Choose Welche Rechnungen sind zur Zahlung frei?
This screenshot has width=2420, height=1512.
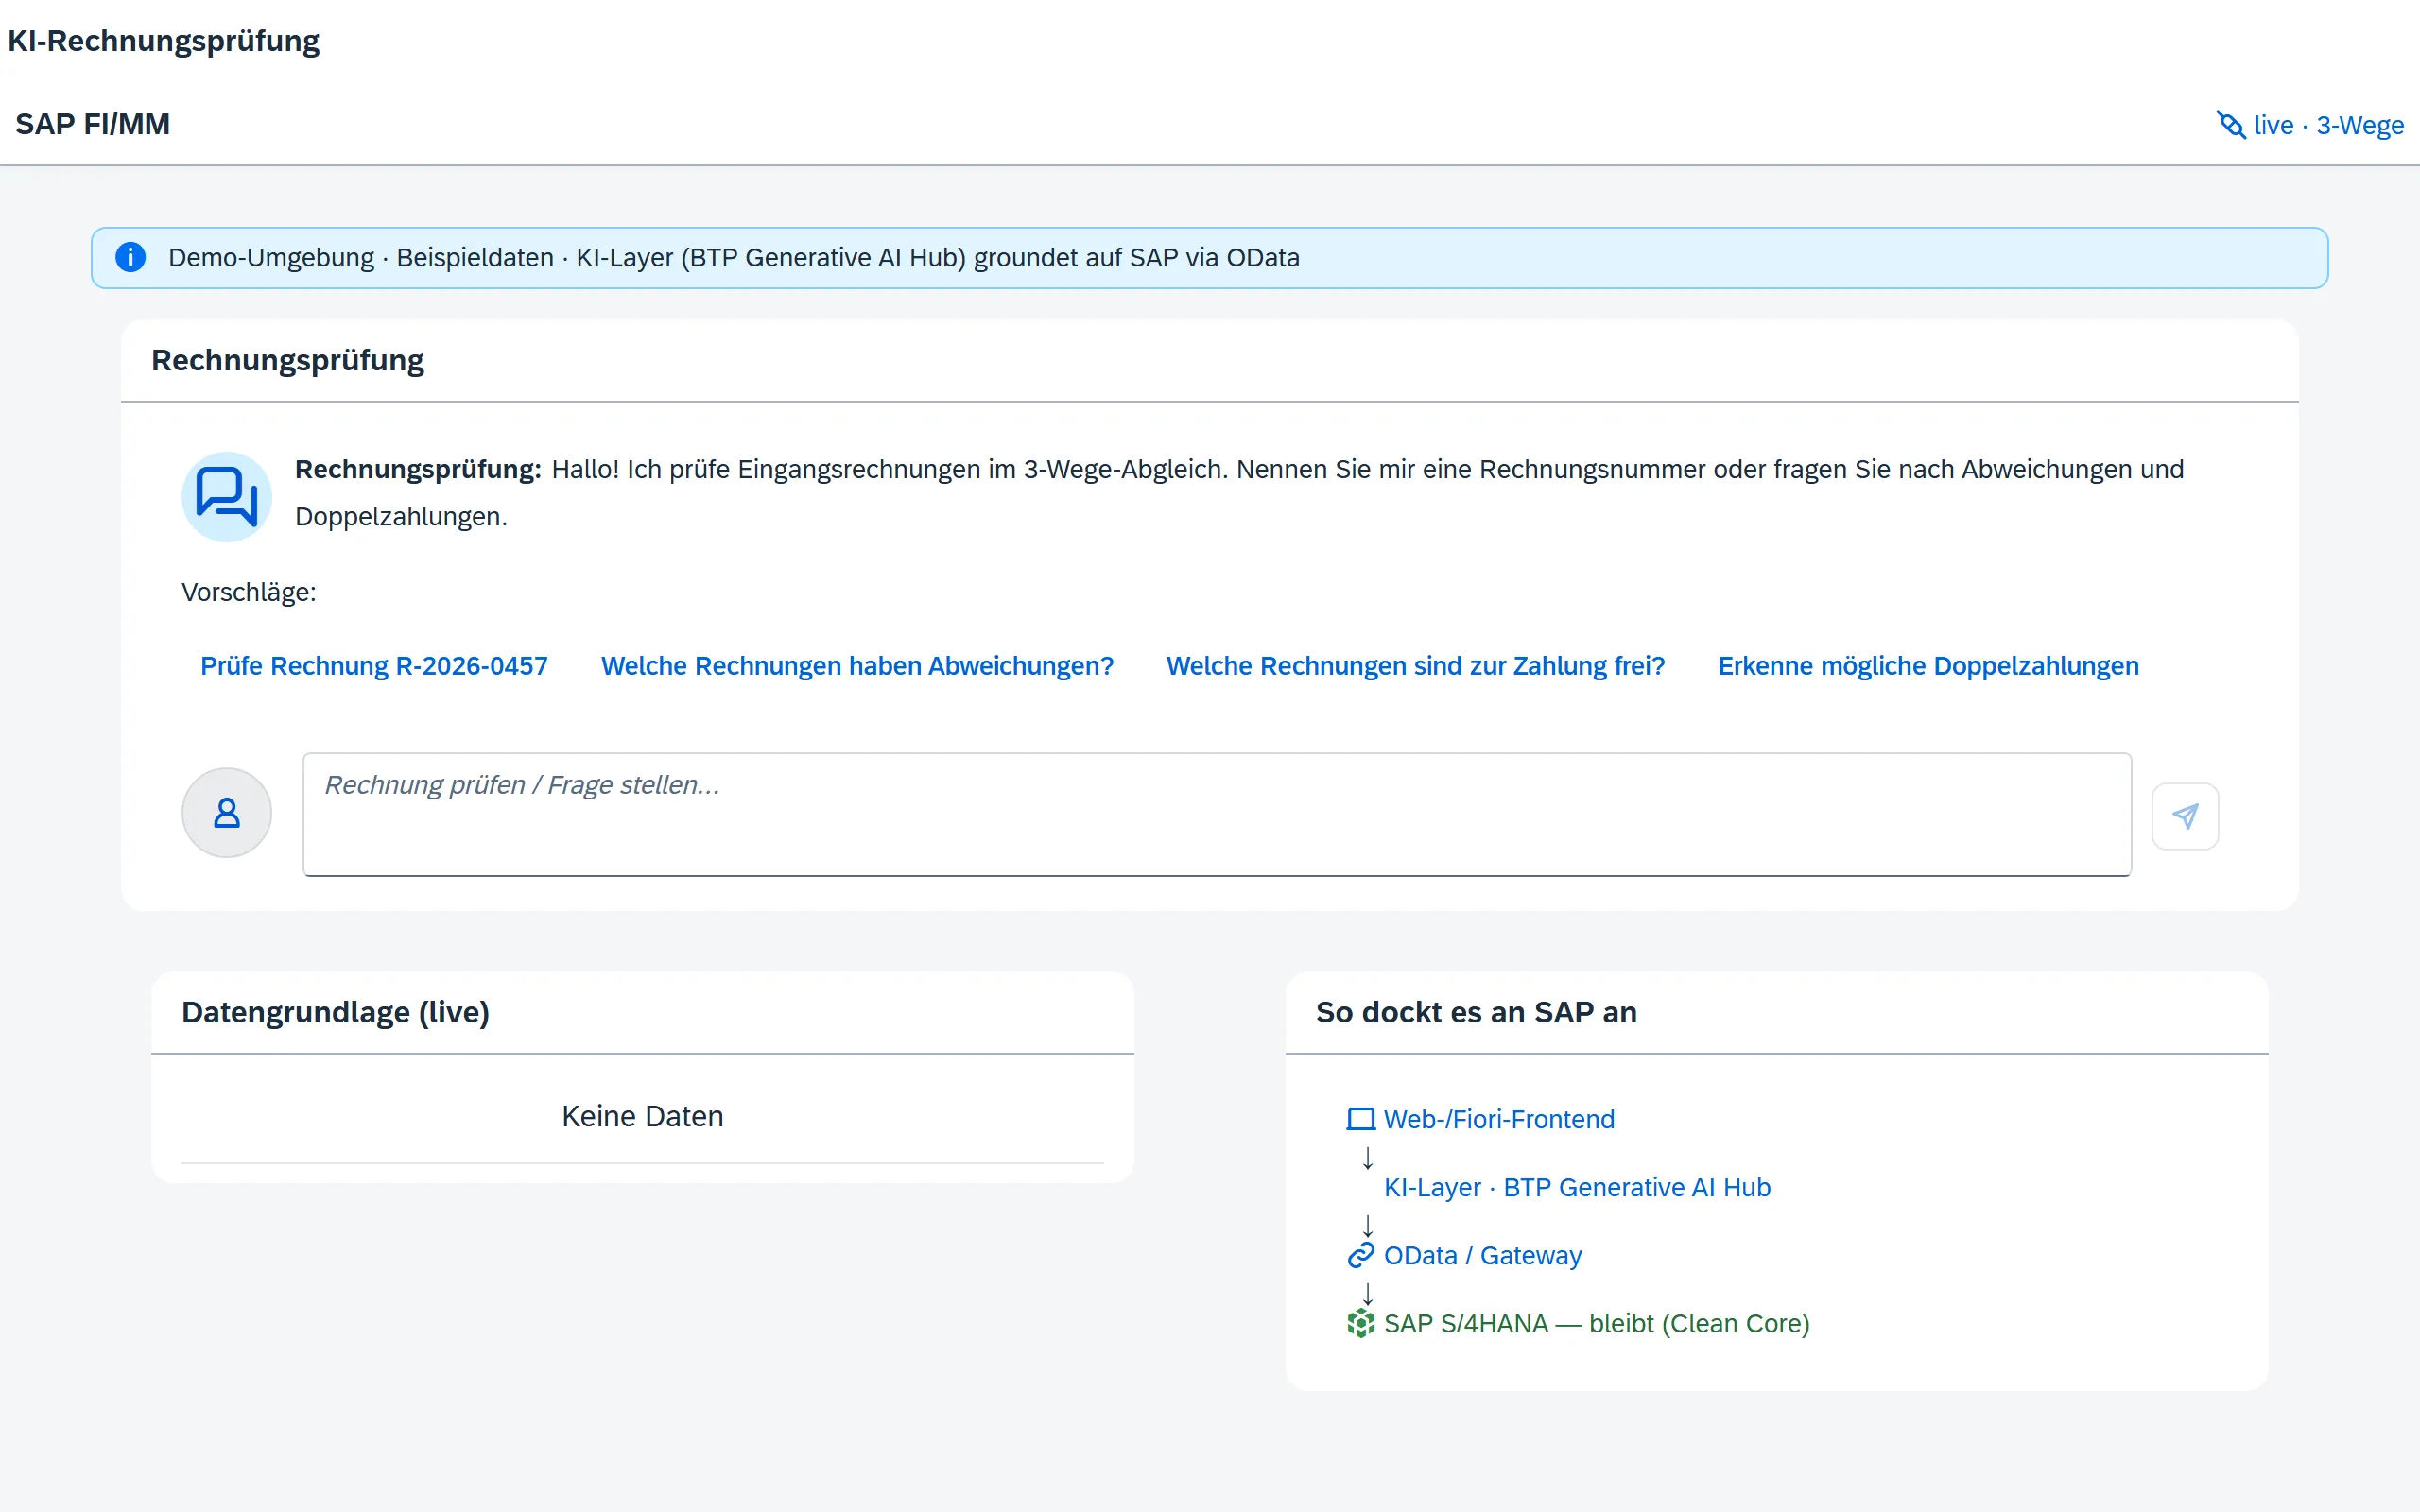click(x=1415, y=666)
